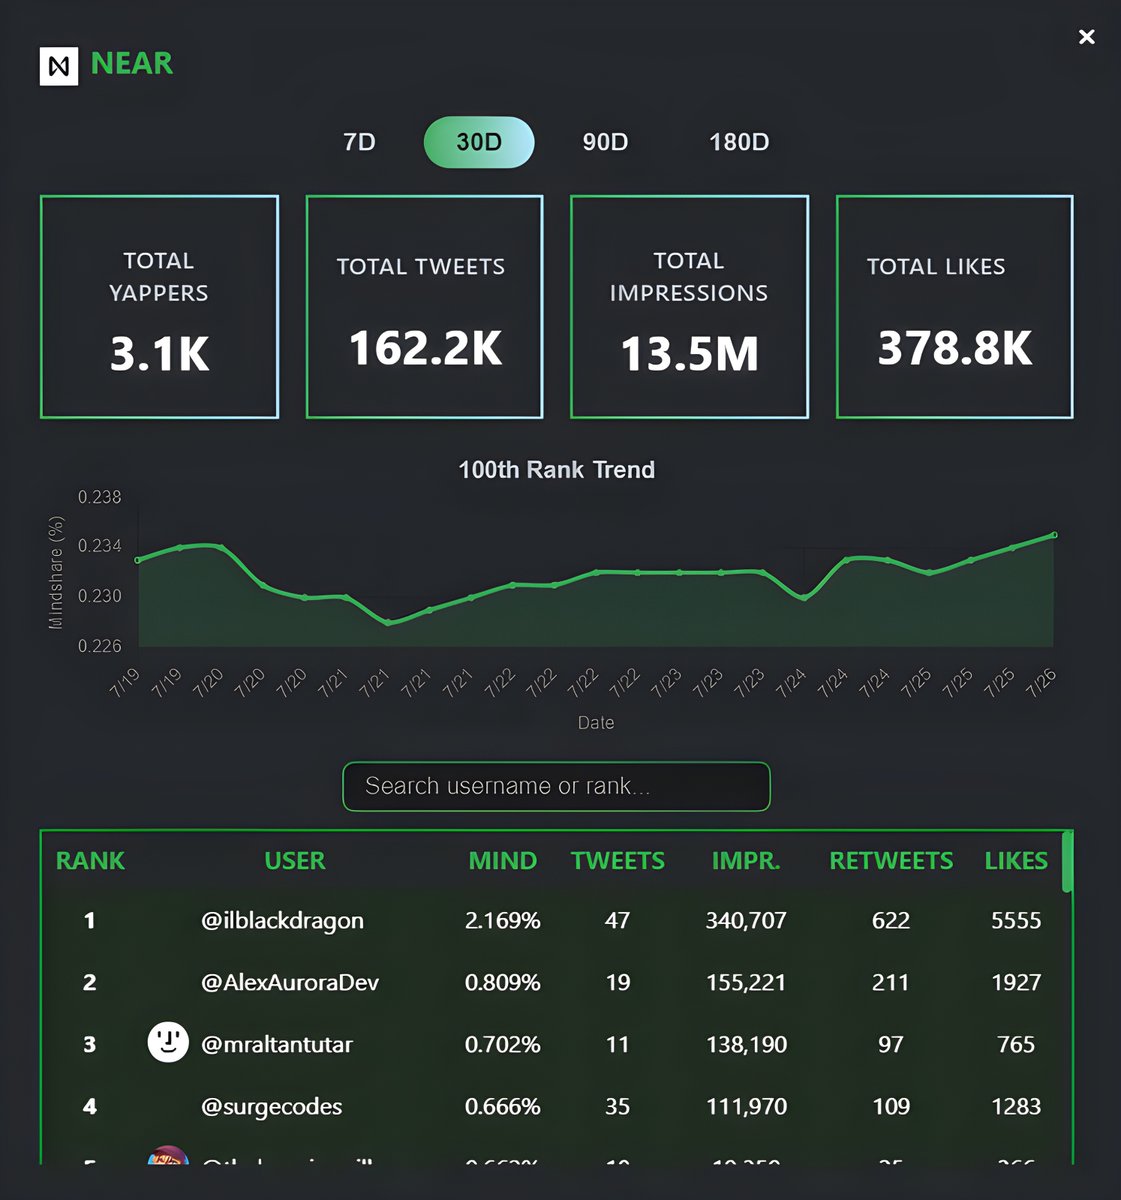This screenshot has width=1121, height=1200.
Task: Click the Total Impressions 13.5M card
Action: (689, 307)
